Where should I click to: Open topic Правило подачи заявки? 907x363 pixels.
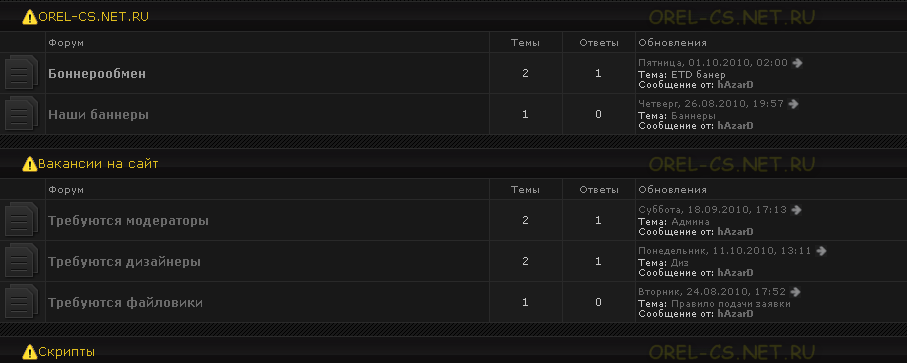click(731, 304)
